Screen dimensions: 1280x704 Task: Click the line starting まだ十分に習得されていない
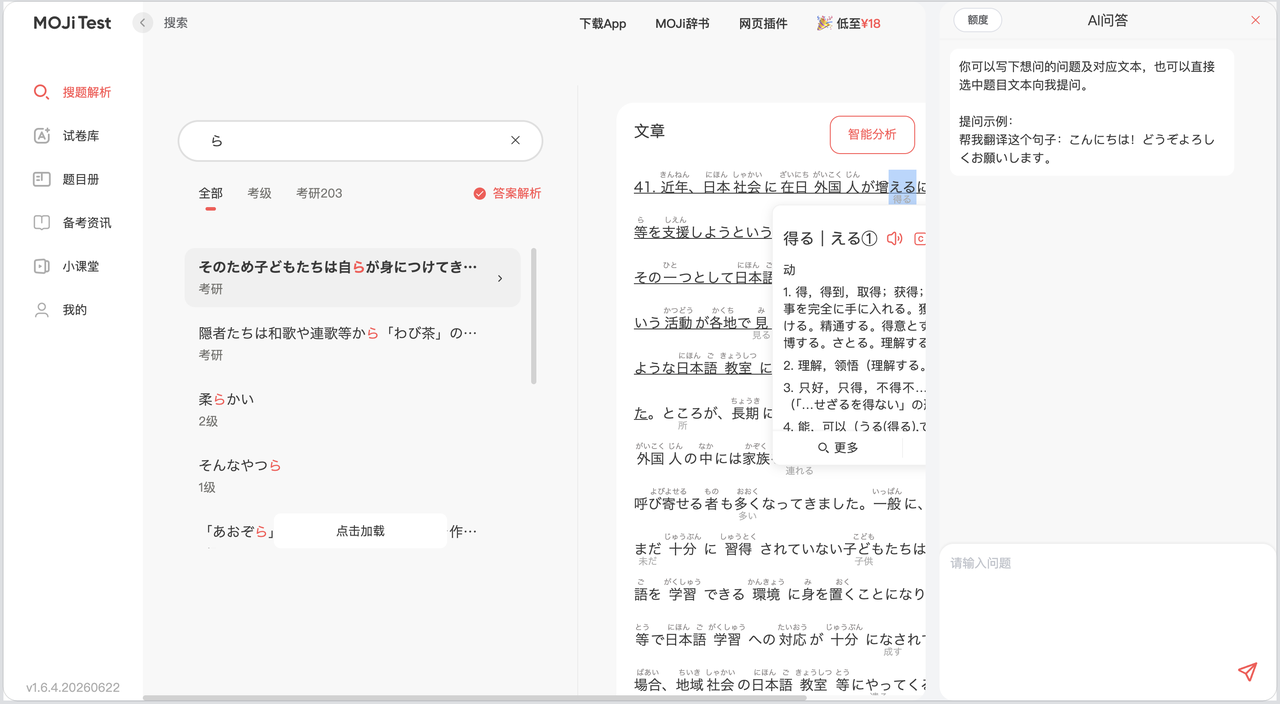[x=780, y=549]
